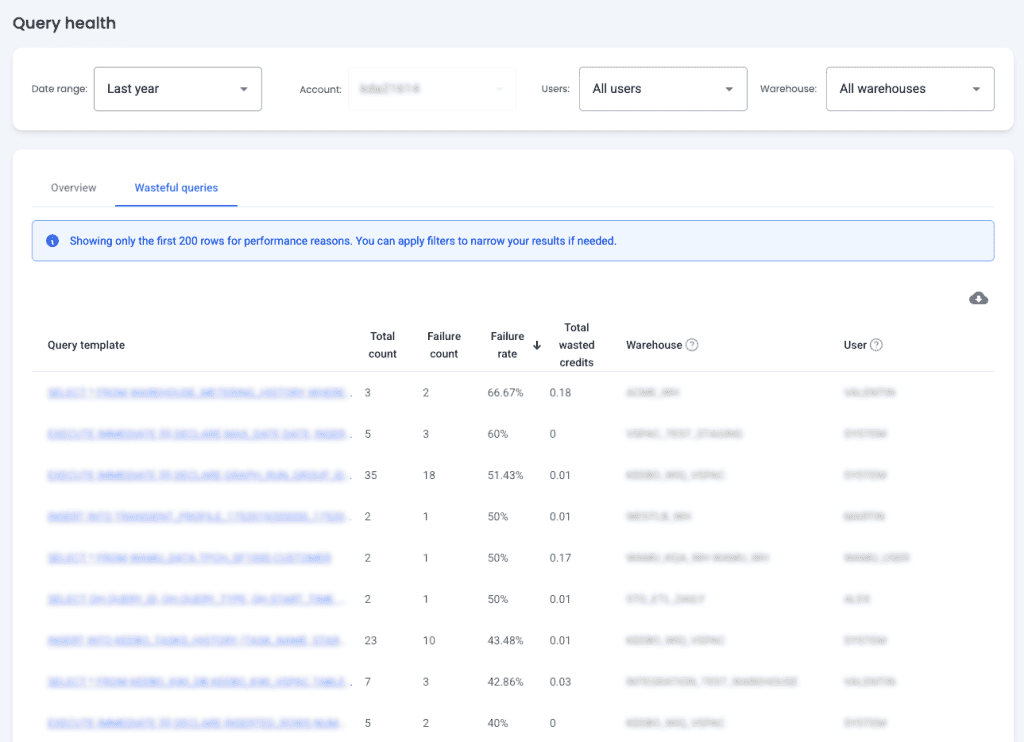Image resolution: width=1024 pixels, height=742 pixels.
Task: Sort by the Query template column header
Action: coord(86,345)
